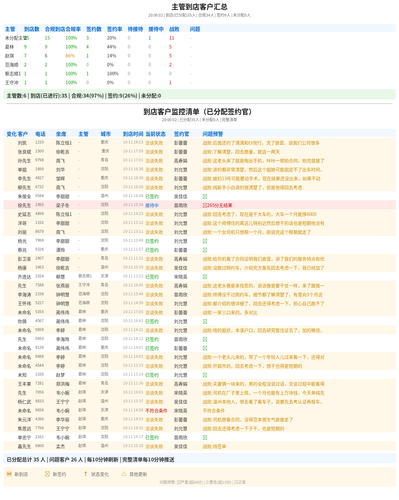Click the green check icon in 10-11 14:12 row
This screenshot has width=399, height=500.
(205, 339)
